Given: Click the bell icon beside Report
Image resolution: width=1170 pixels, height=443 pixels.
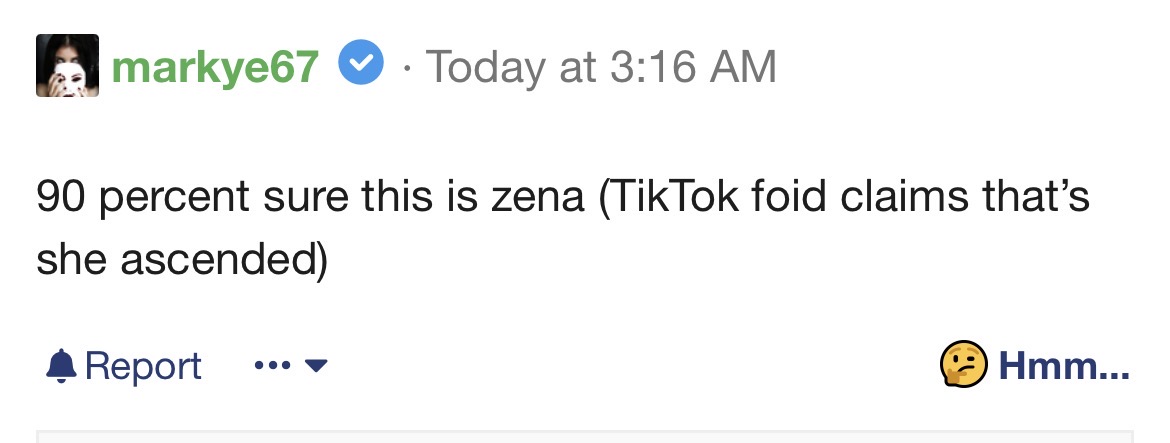Looking at the screenshot, I should (61, 365).
